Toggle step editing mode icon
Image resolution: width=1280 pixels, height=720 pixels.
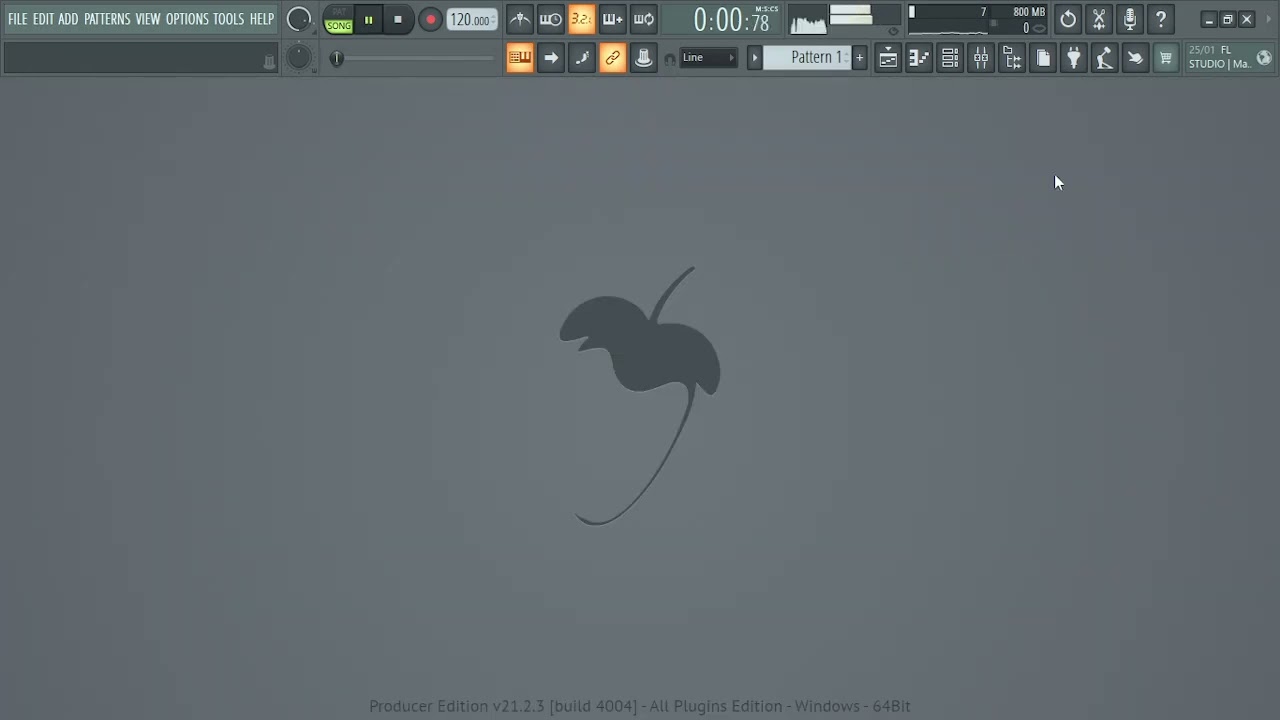(582, 58)
